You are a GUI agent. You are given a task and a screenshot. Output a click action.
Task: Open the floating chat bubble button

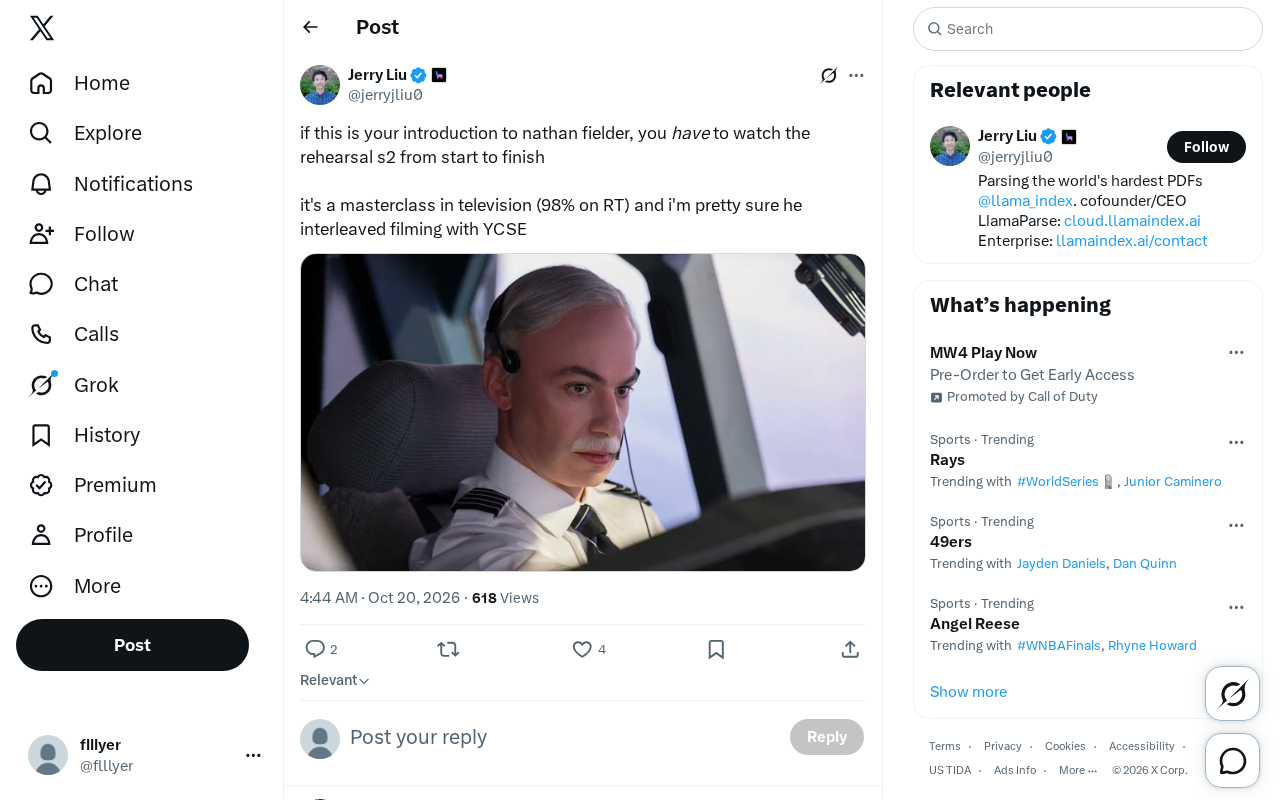pos(1232,761)
